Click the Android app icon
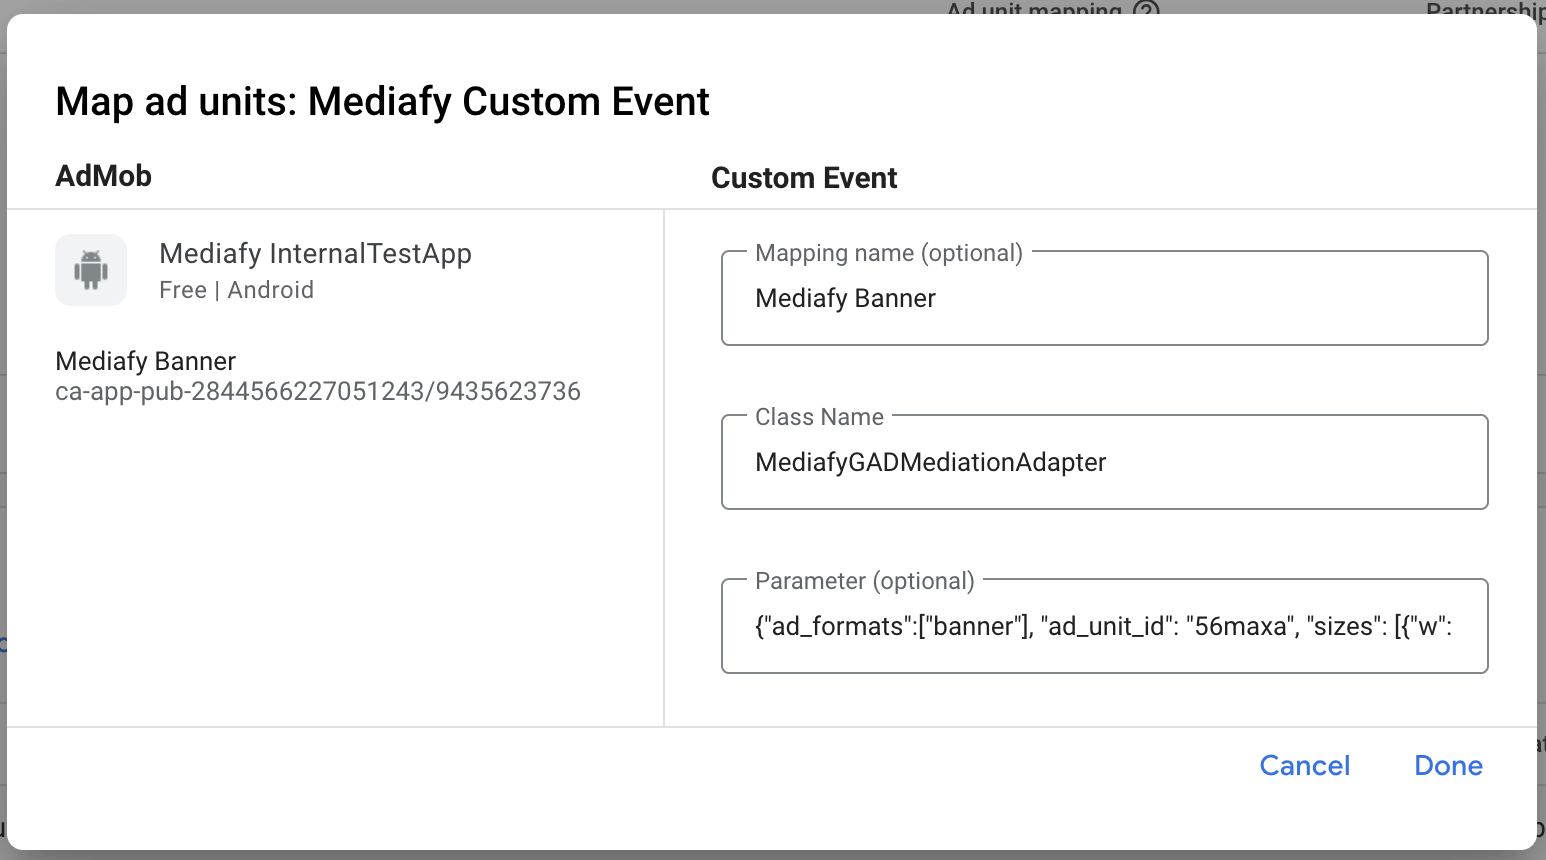This screenshot has width=1546, height=860. (x=91, y=270)
